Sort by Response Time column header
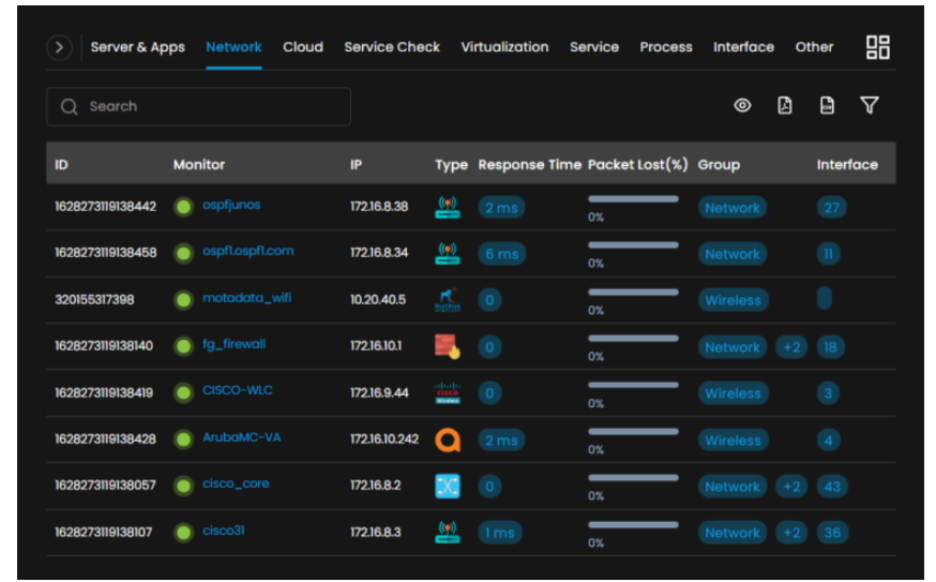Viewport: 936px width, 582px height. point(529,165)
